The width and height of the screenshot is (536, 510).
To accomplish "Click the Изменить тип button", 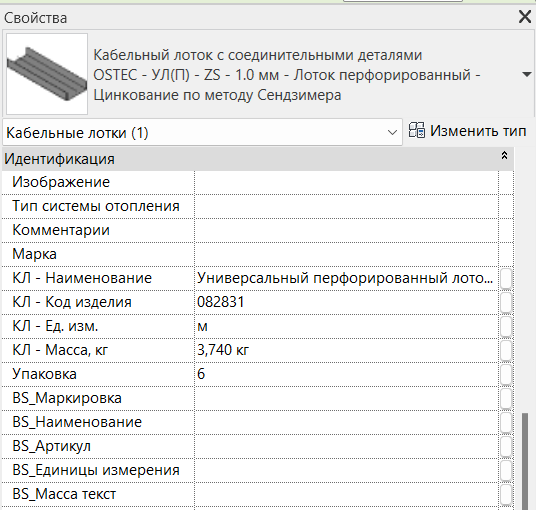I will (467, 131).
